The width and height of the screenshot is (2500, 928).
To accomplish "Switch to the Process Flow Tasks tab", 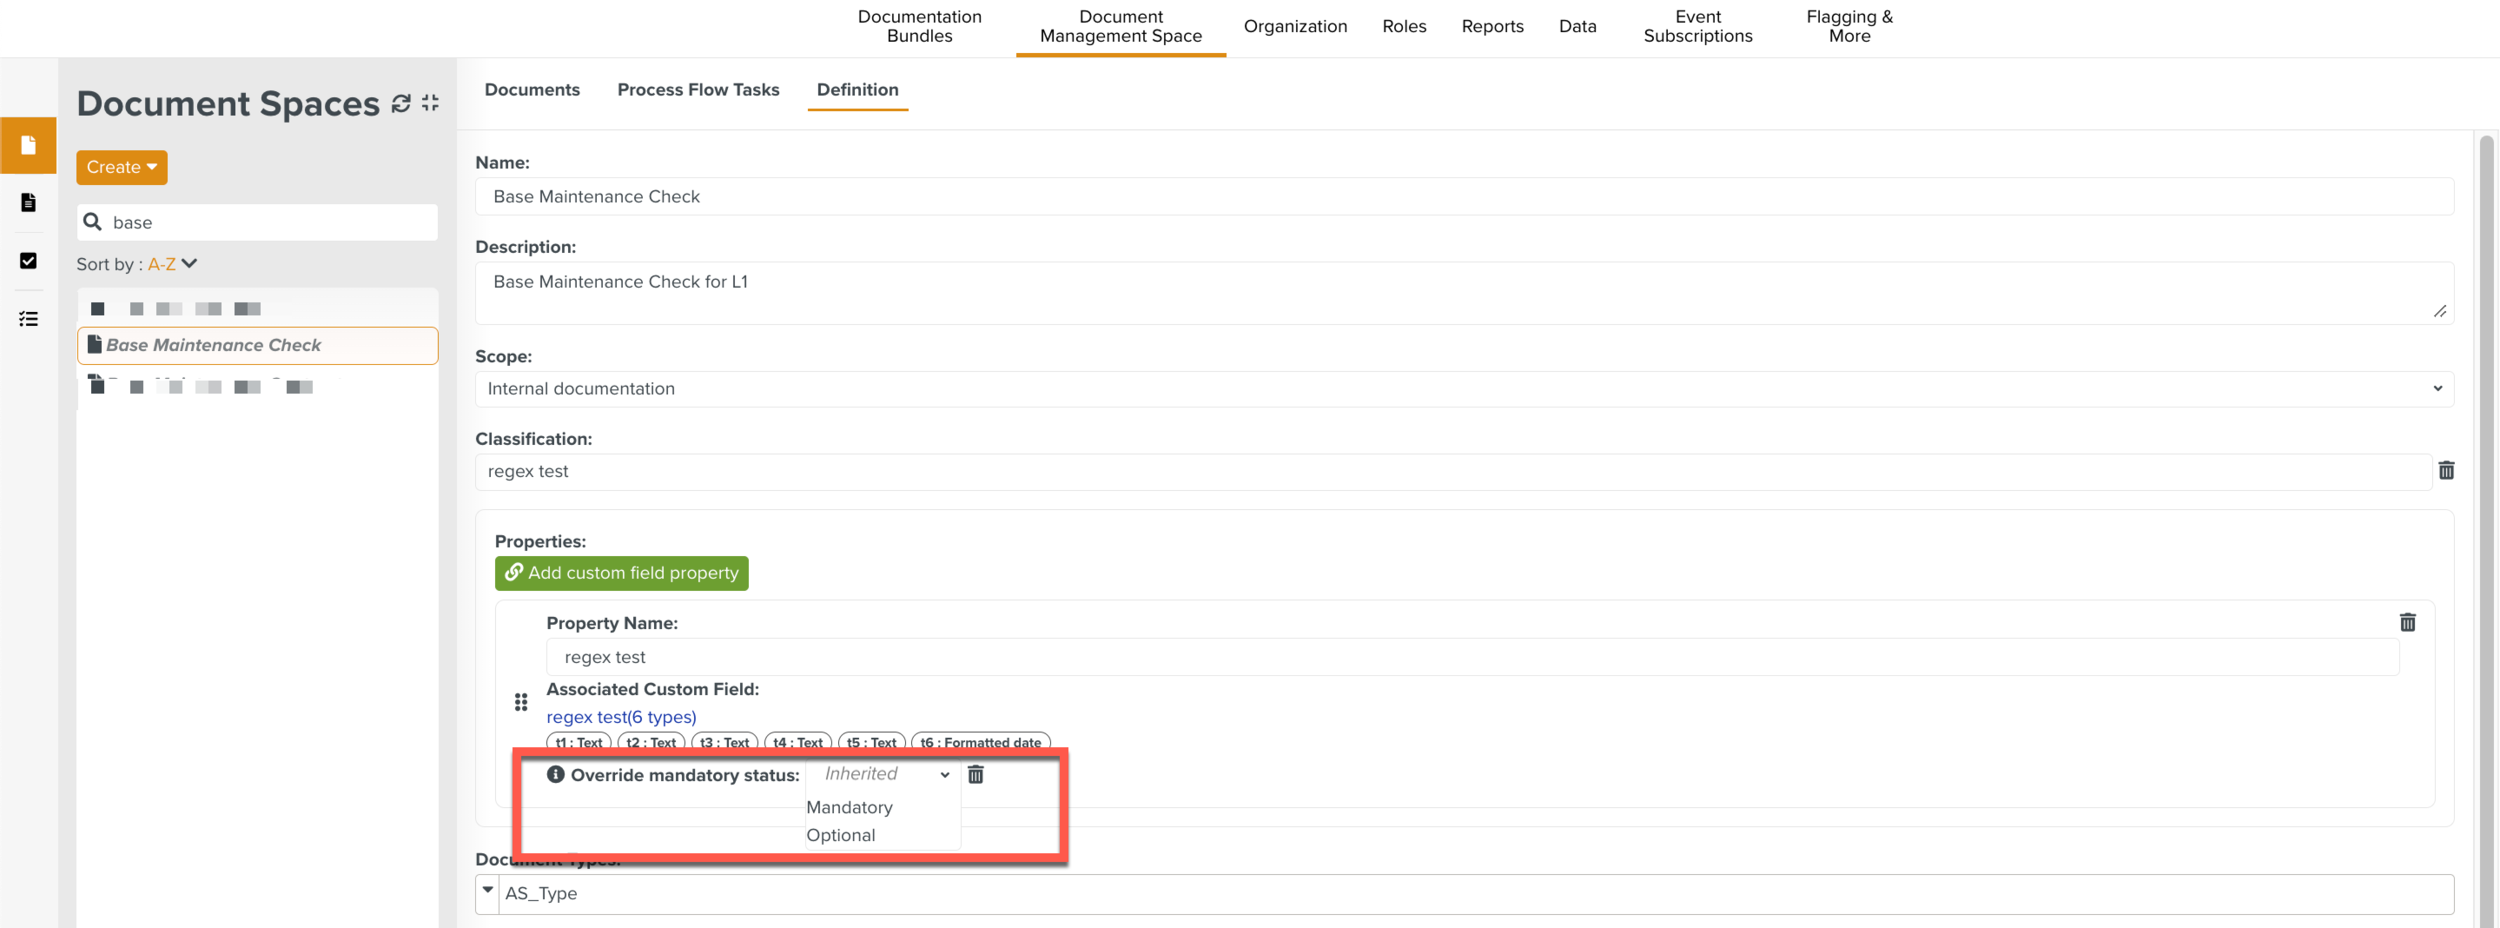I will click(x=698, y=90).
